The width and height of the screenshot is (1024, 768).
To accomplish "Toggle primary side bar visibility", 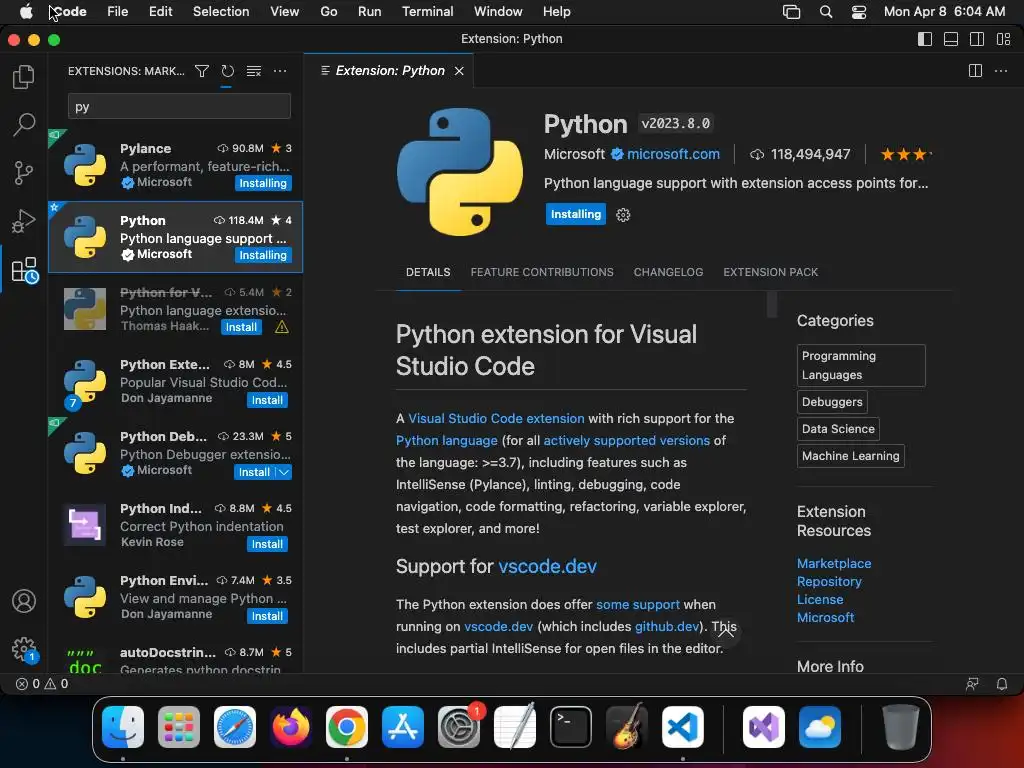I will (x=925, y=39).
